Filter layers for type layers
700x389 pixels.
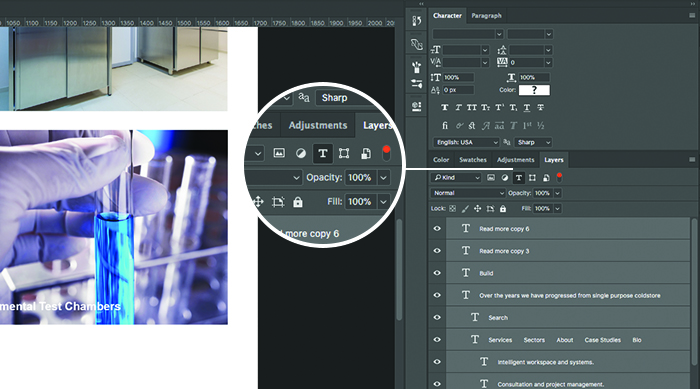click(x=518, y=178)
